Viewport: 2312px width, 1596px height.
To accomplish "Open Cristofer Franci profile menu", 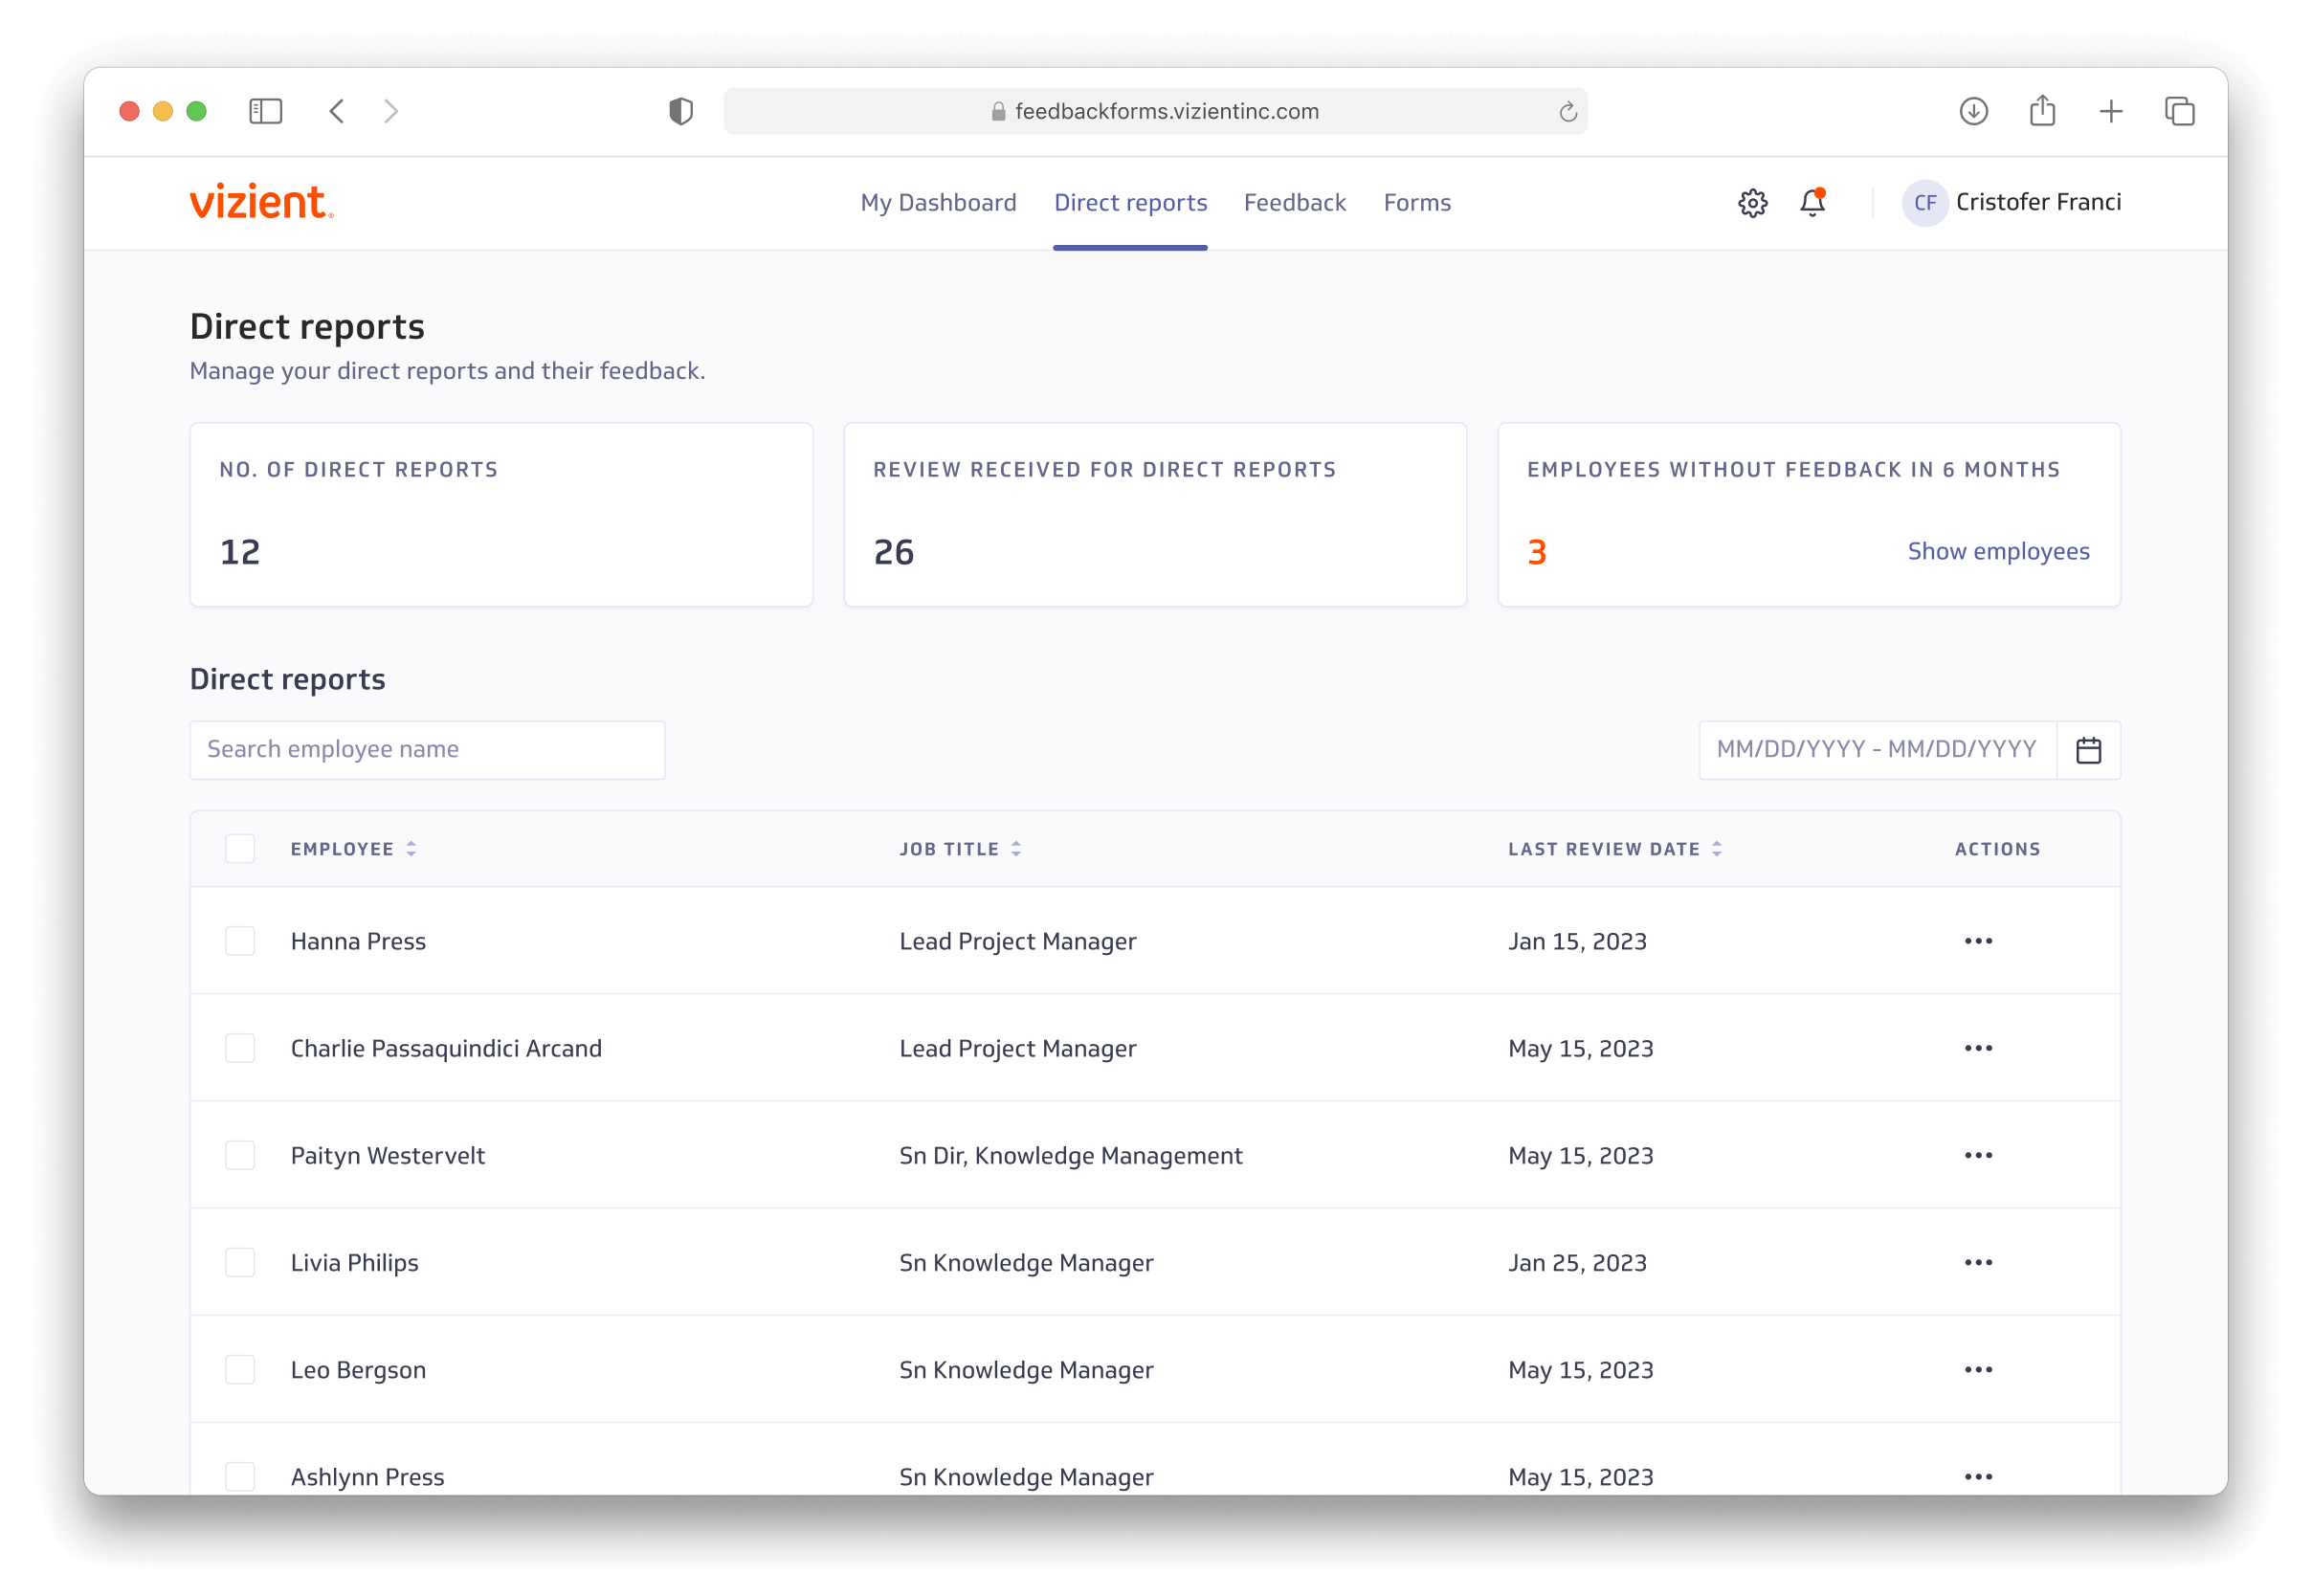I will click(x=2011, y=203).
